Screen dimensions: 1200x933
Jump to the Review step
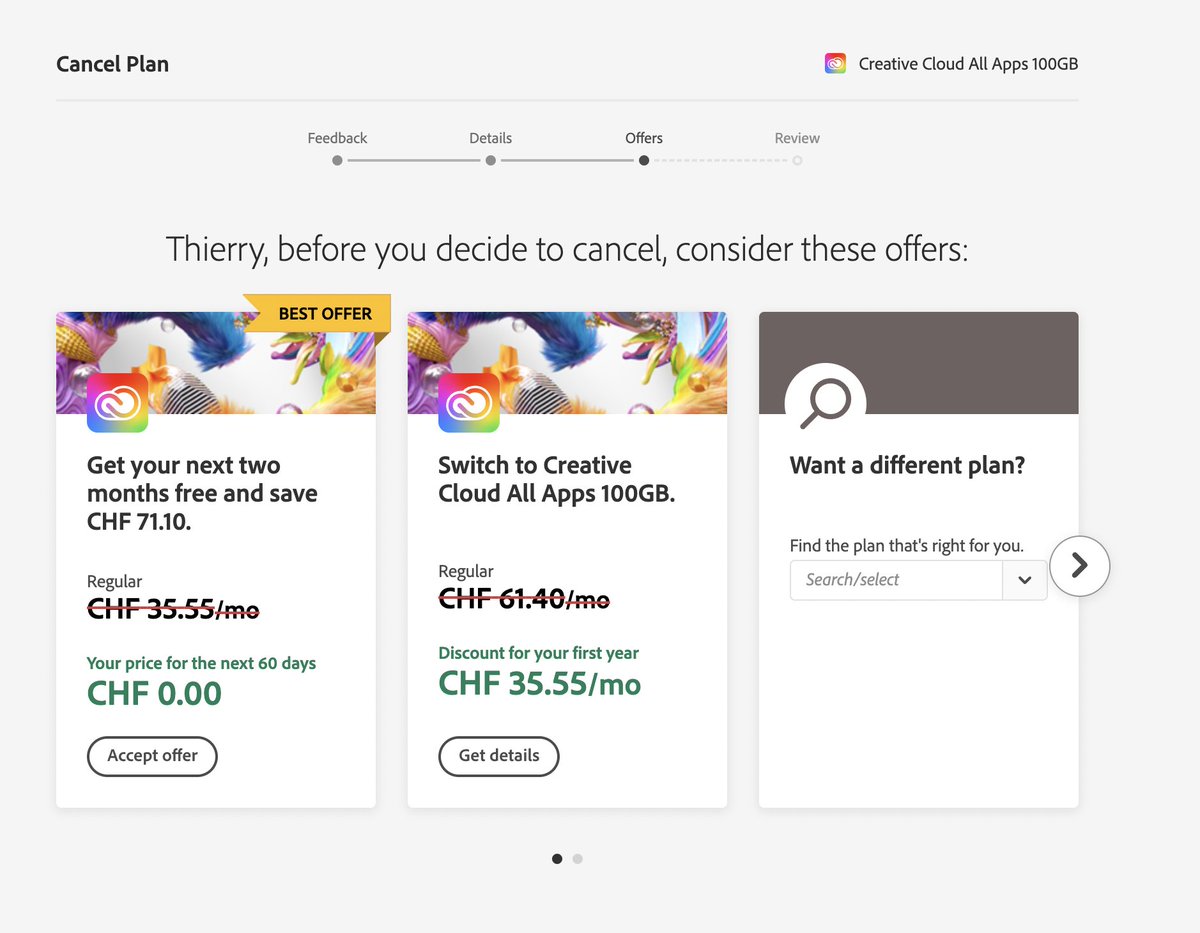[x=797, y=138]
